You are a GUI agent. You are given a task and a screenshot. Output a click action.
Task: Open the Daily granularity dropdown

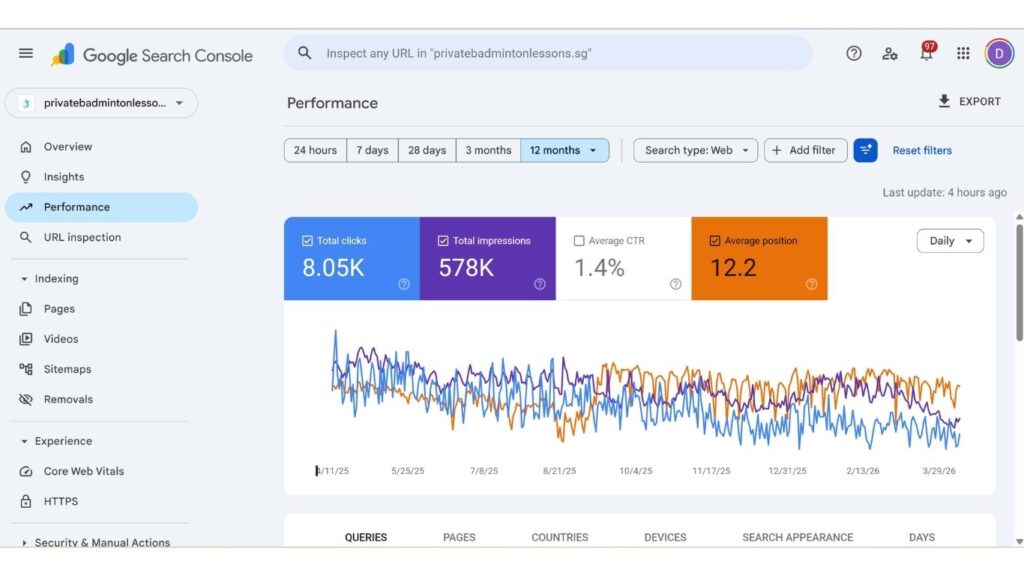tap(948, 240)
